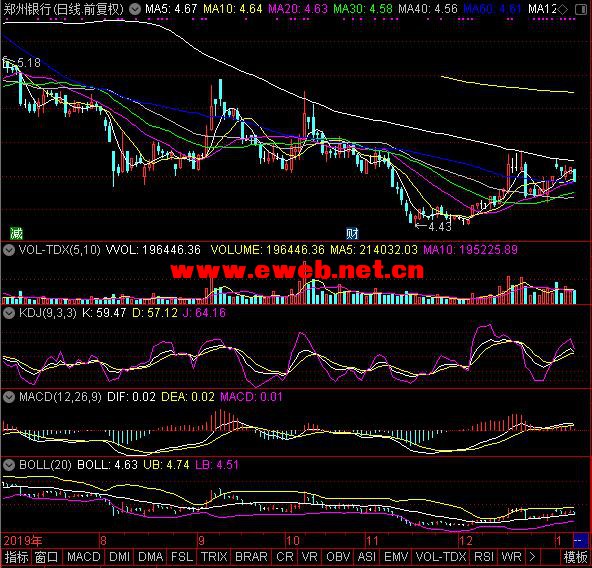Image resolution: width=592 pixels, height=568 pixels.
Task: Click the diamond icon beside the MA12 label
Action: click(x=563, y=9)
